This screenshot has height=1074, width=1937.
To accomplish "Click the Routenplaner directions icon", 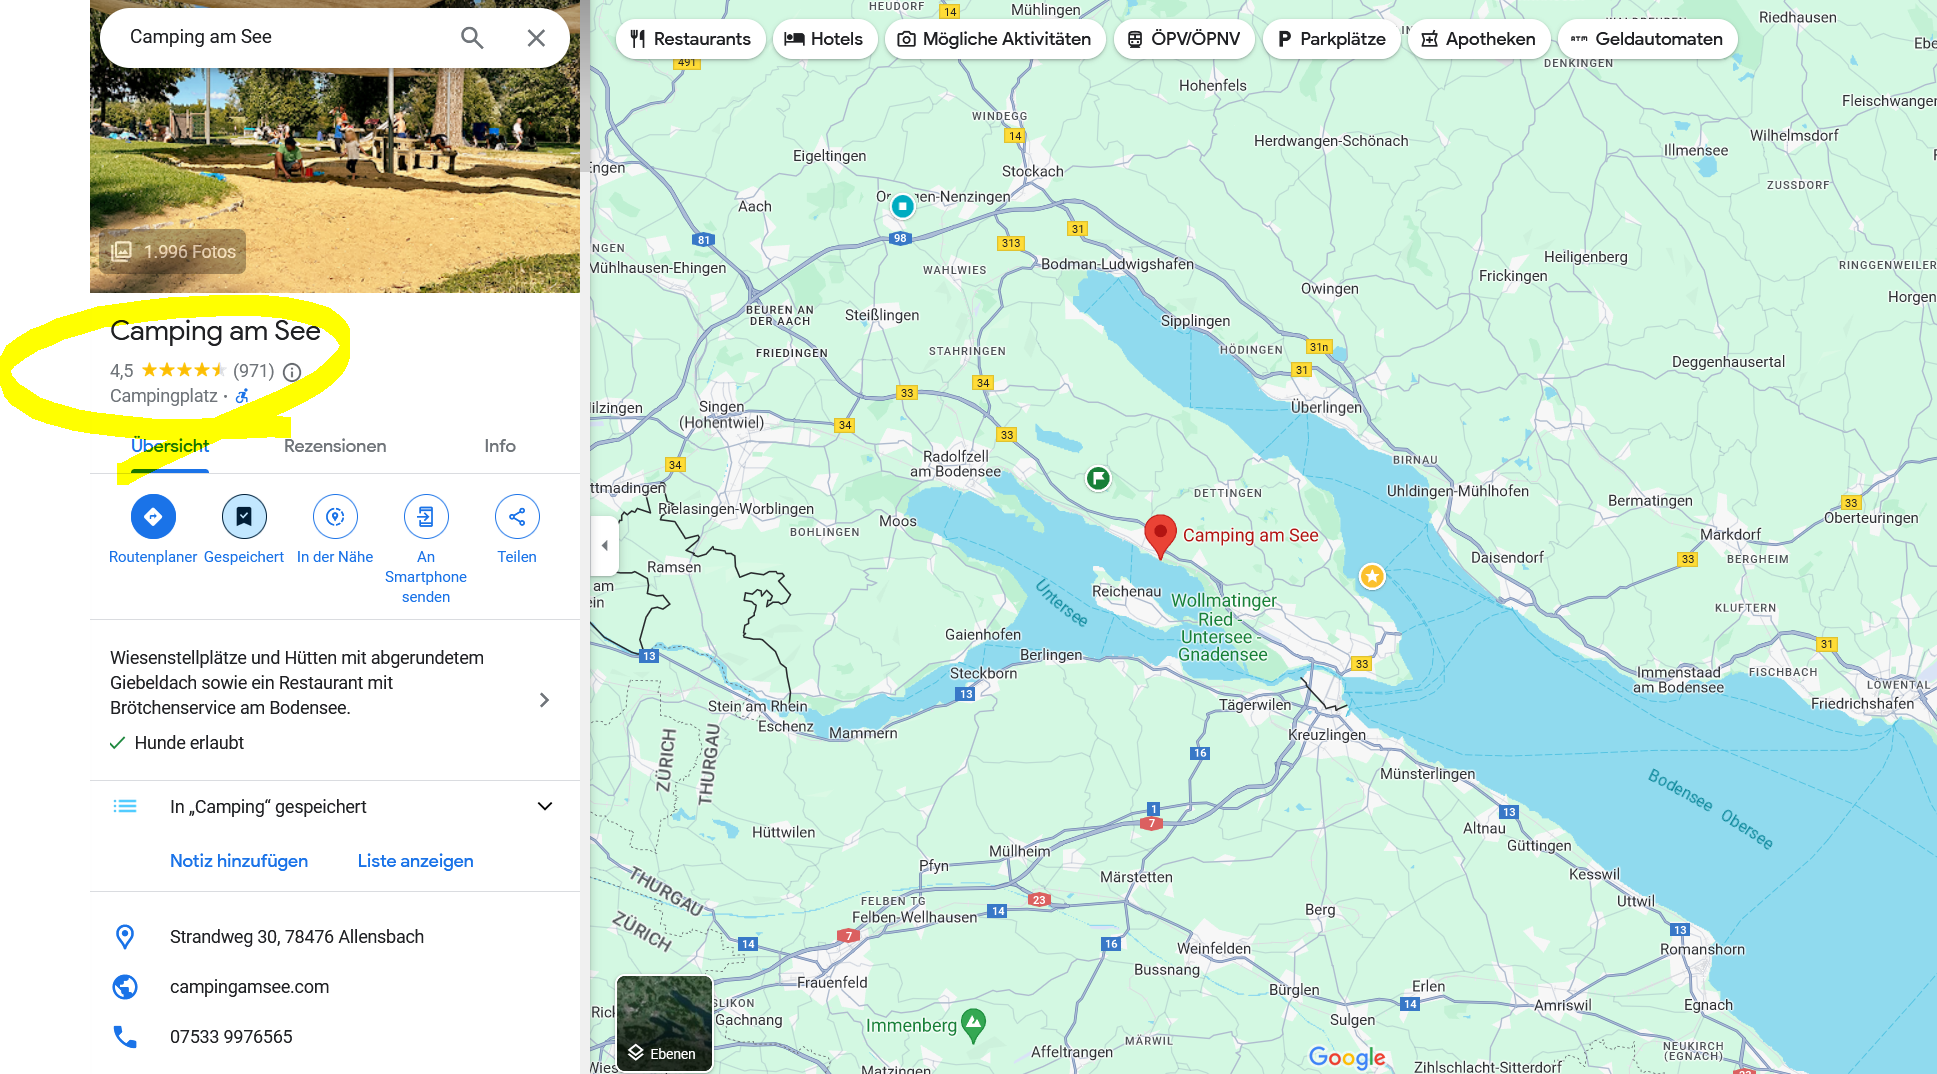I will pyautogui.click(x=153, y=516).
